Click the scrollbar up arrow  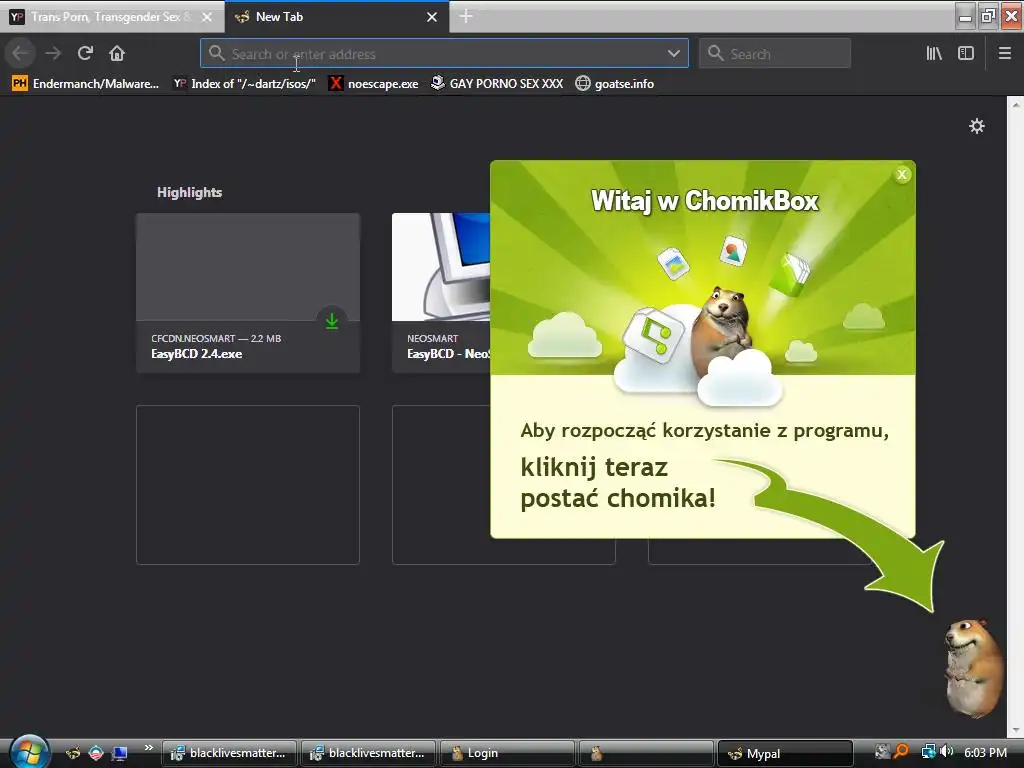tap(1016, 103)
